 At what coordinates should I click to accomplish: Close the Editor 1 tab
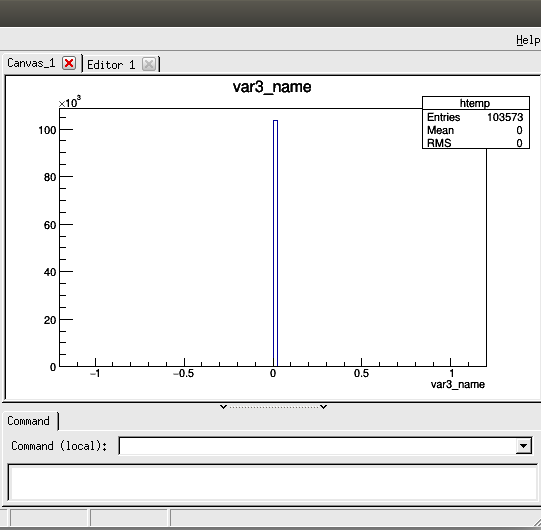(149, 64)
